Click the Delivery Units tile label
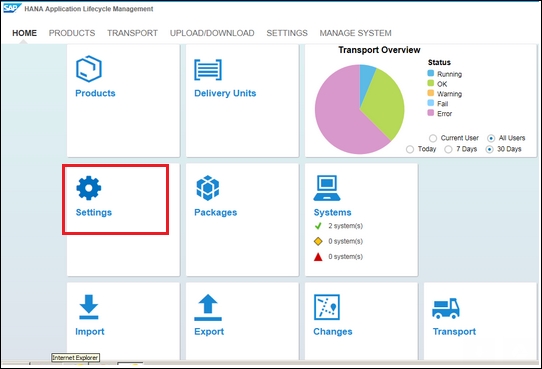This screenshot has width=542, height=369. (x=225, y=93)
